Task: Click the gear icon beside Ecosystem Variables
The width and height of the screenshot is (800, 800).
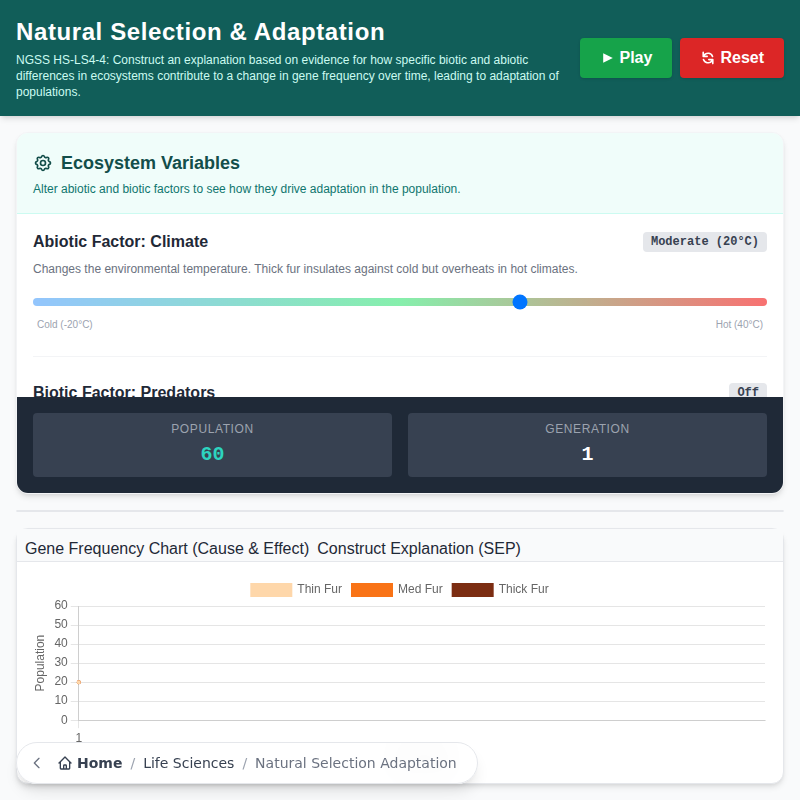Action: point(42,163)
